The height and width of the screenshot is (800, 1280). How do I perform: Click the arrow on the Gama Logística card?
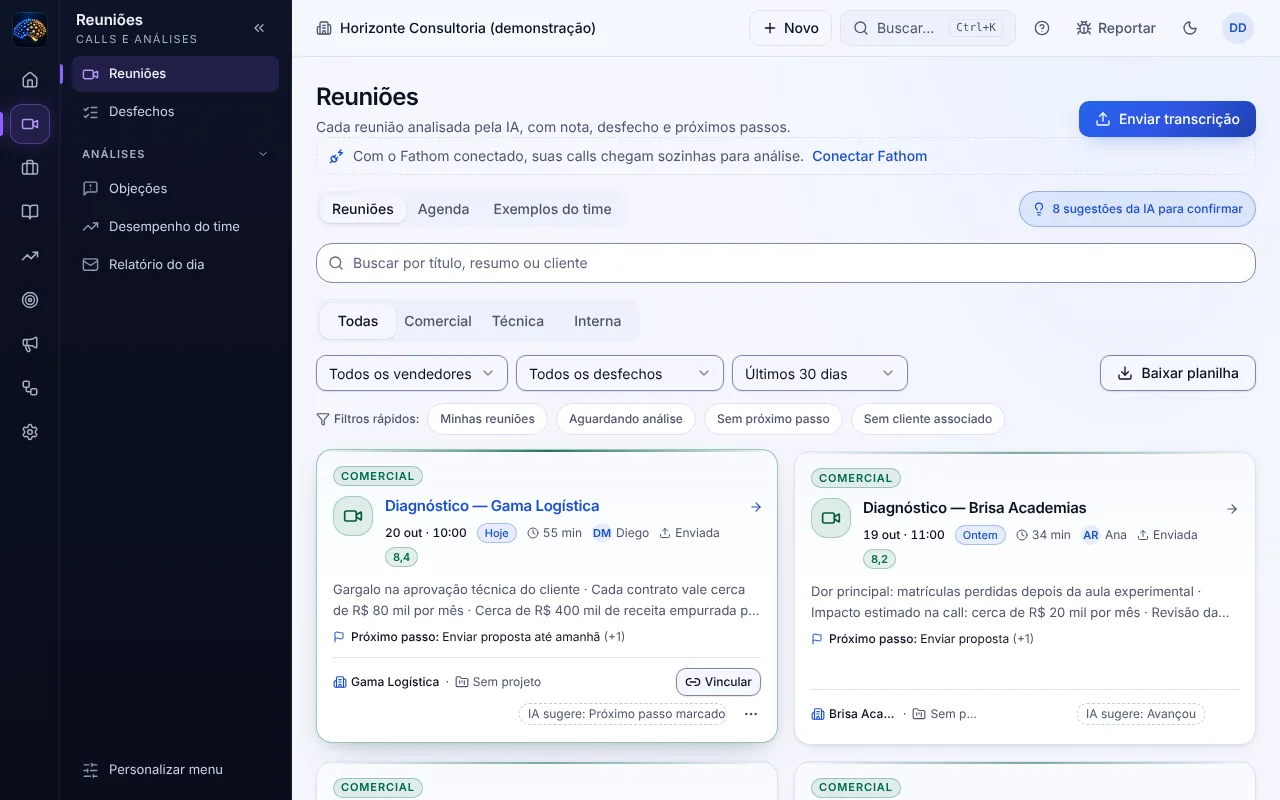coord(756,507)
